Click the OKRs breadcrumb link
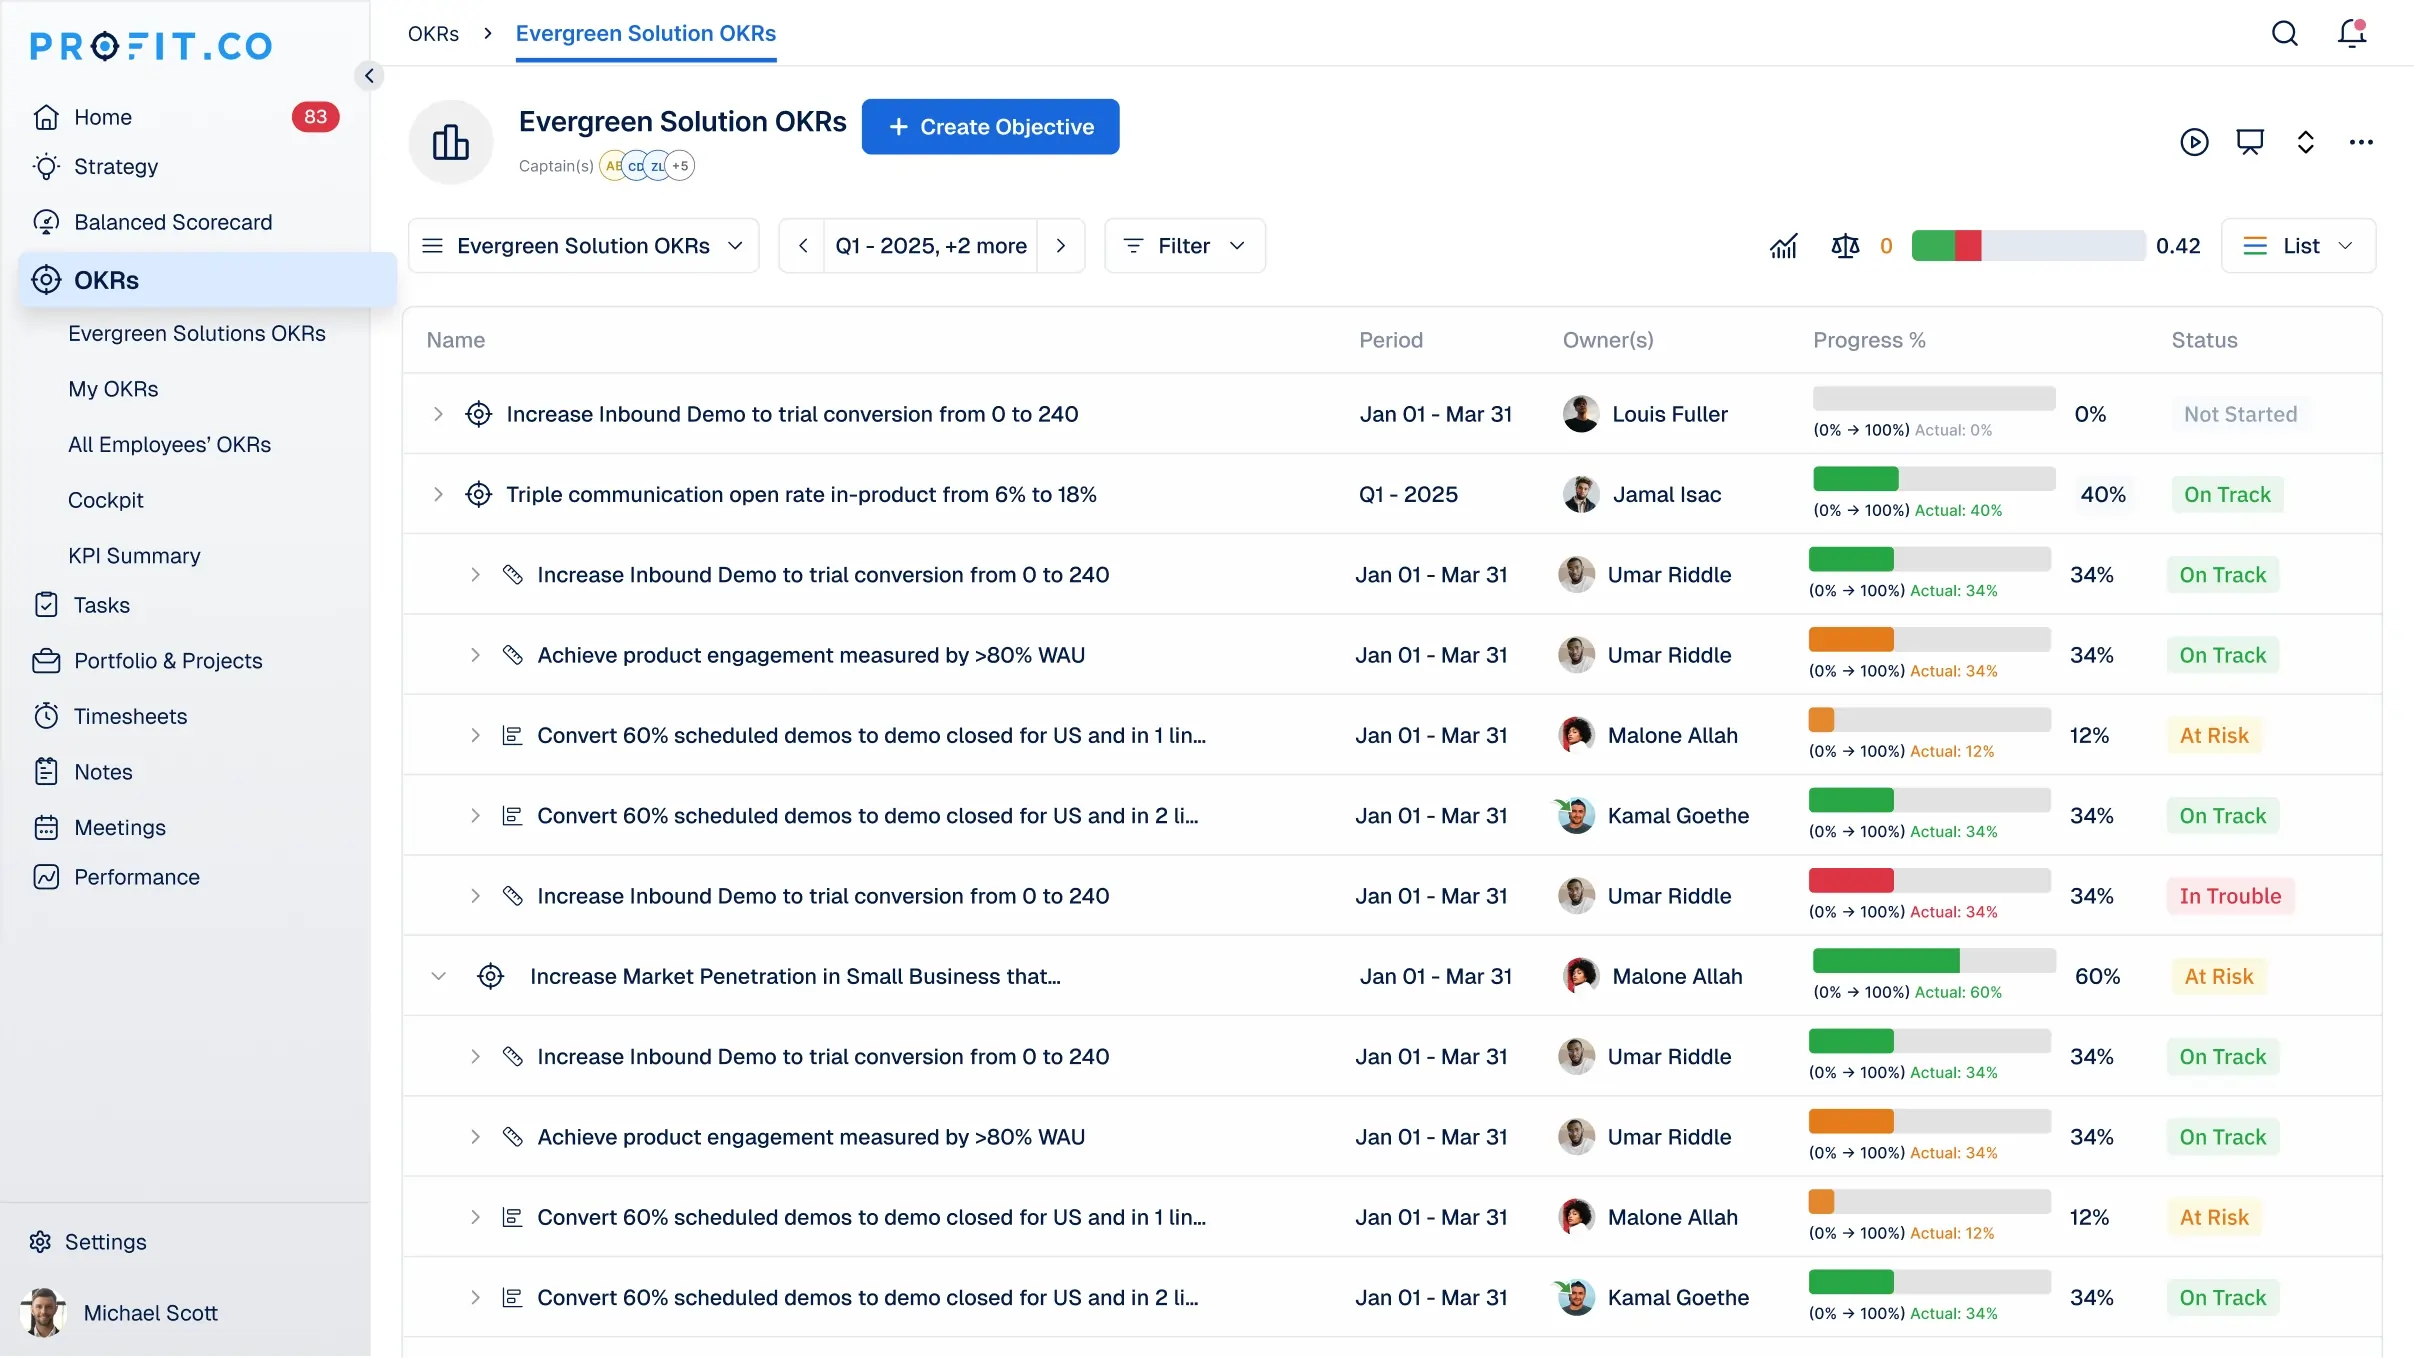Image resolution: width=2414 pixels, height=1358 pixels. [433, 34]
